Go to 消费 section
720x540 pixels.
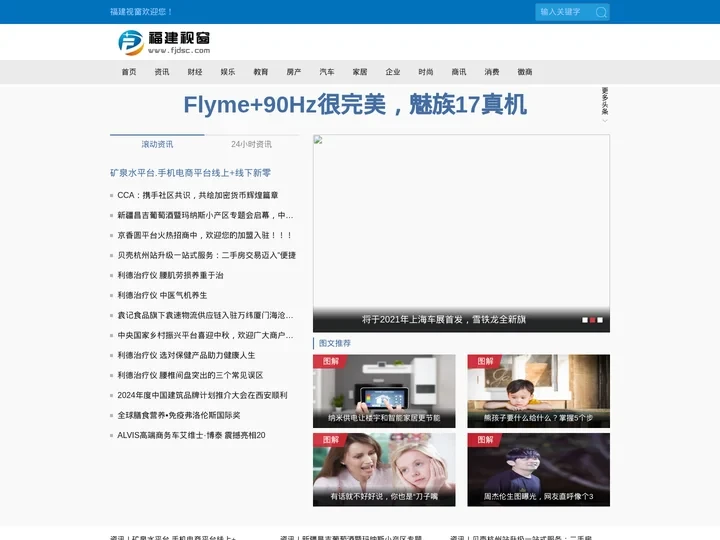492,72
